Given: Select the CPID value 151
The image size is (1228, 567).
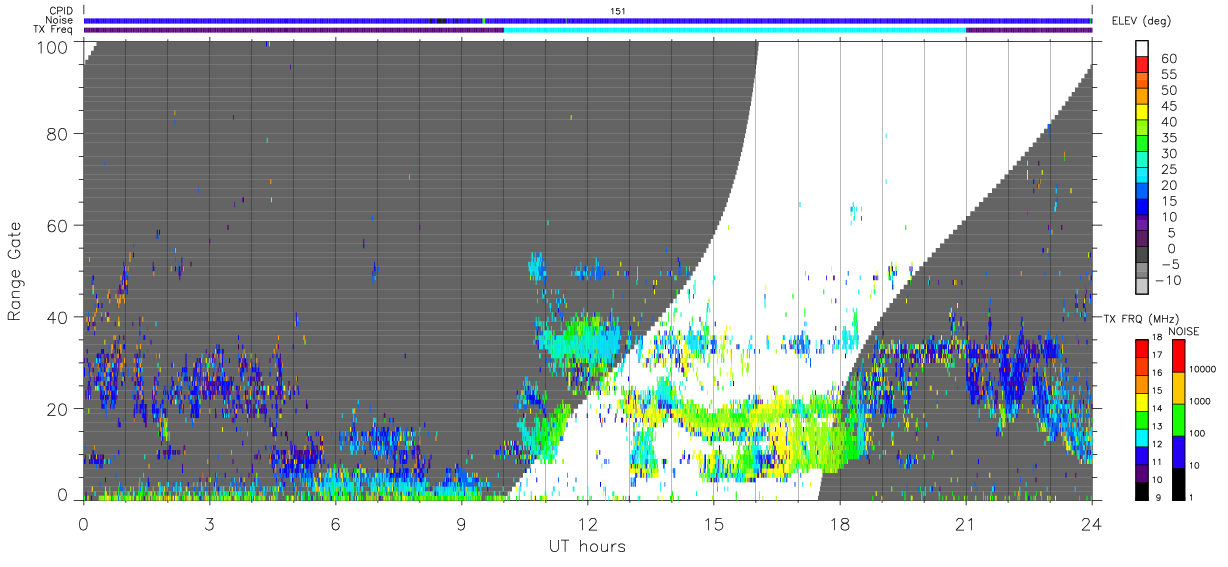Looking at the screenshot, I should 618,11.
